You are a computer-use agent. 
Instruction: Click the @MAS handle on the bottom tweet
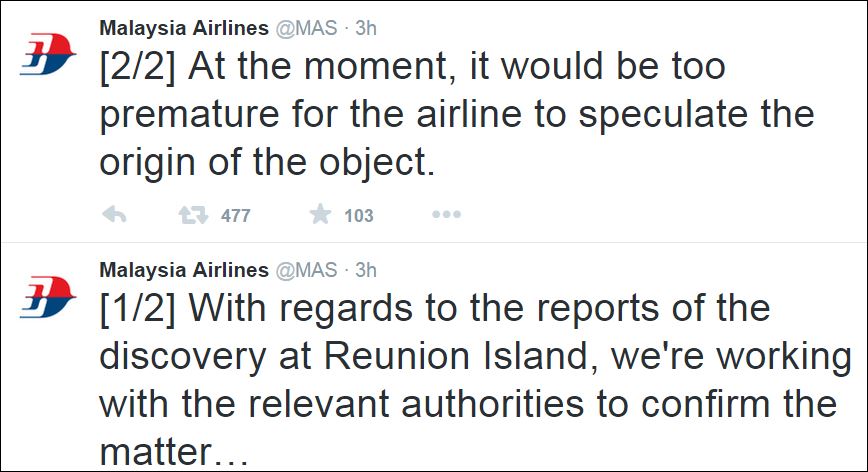click(x=306, y=270)
